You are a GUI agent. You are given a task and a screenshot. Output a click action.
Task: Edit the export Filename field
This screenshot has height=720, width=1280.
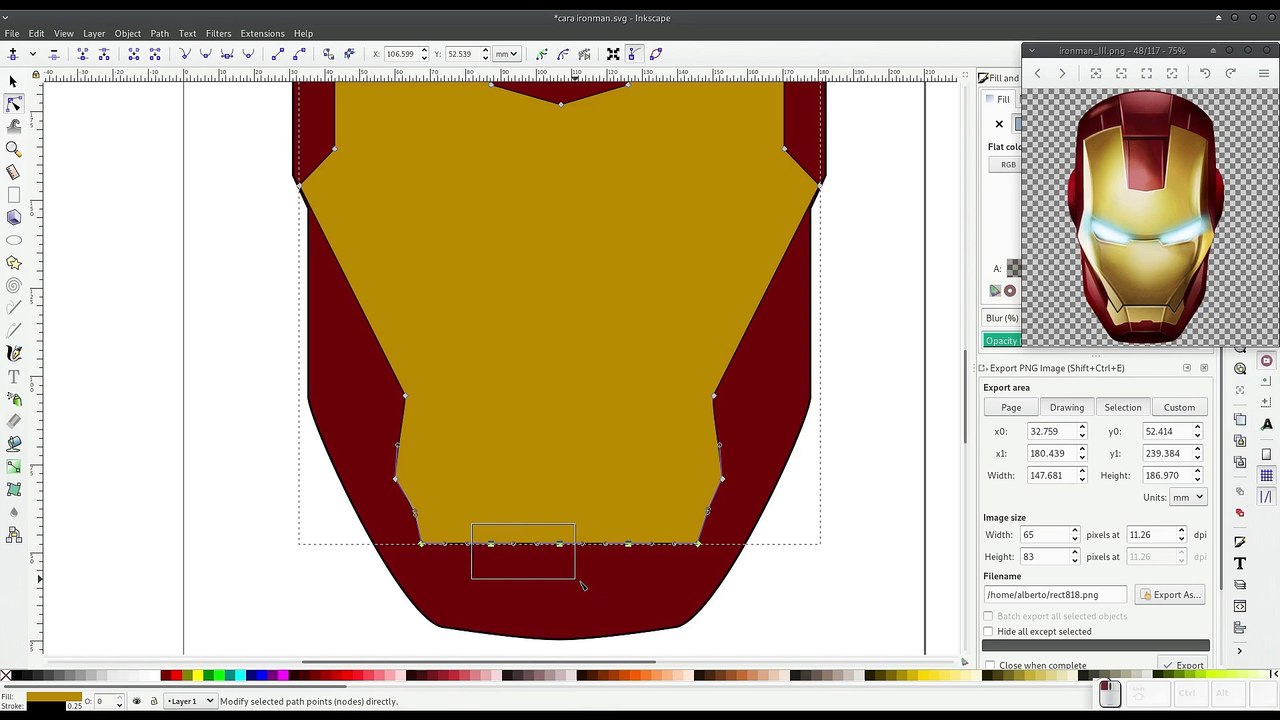[x=1056, y=595]
